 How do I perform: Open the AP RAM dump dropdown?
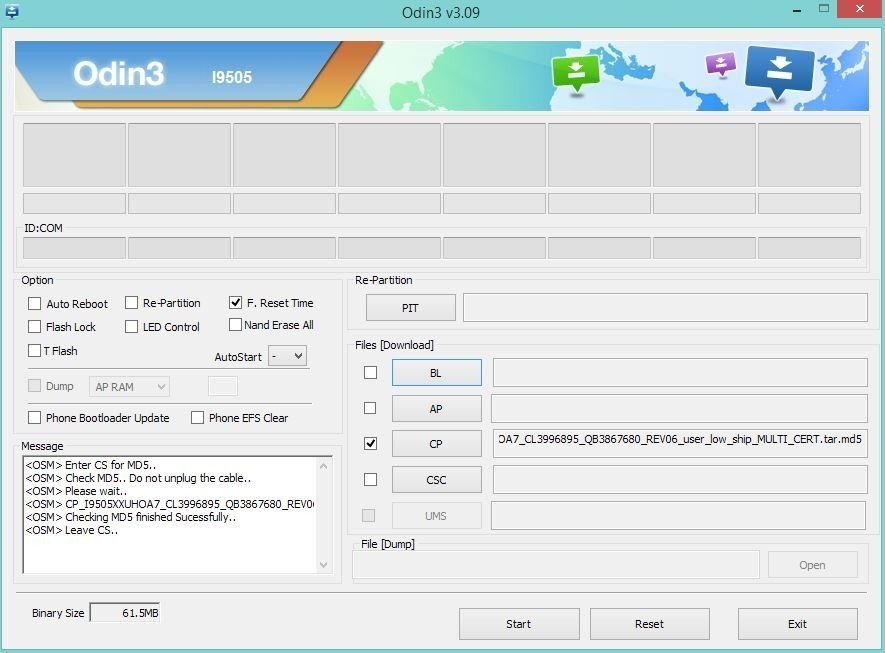coord(129,387)
